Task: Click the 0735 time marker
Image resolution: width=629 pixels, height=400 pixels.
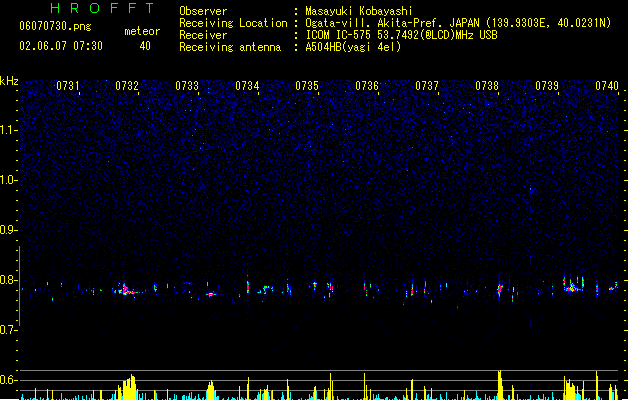Action: pyautogui.click(x=307, y=86)
